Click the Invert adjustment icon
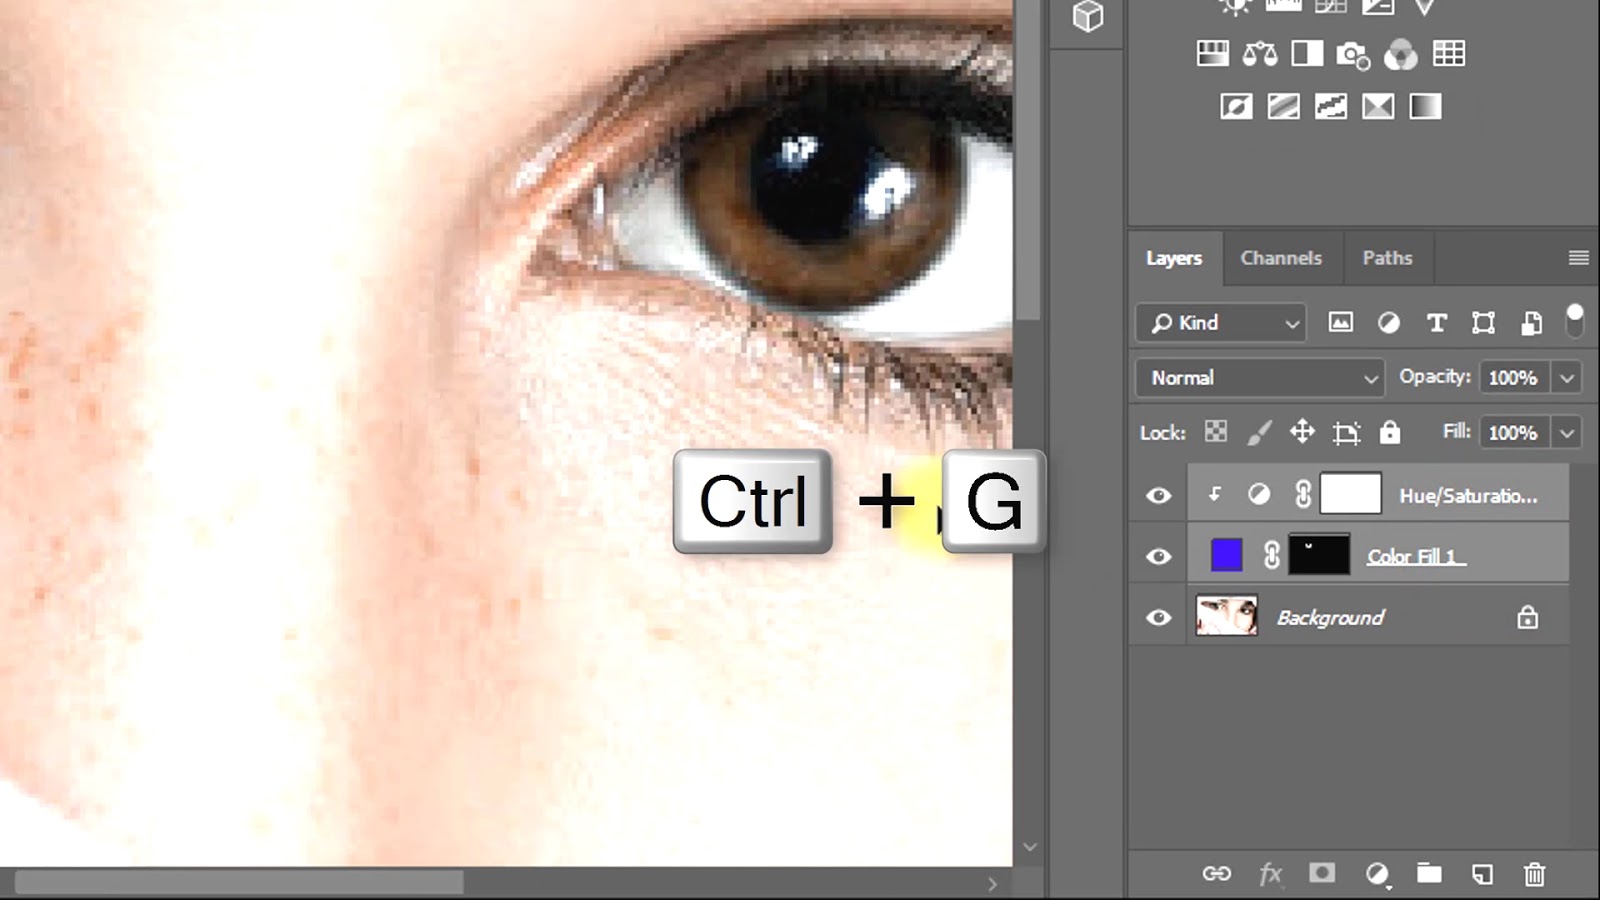The image size is (1600, 900). click(1236, 105)
